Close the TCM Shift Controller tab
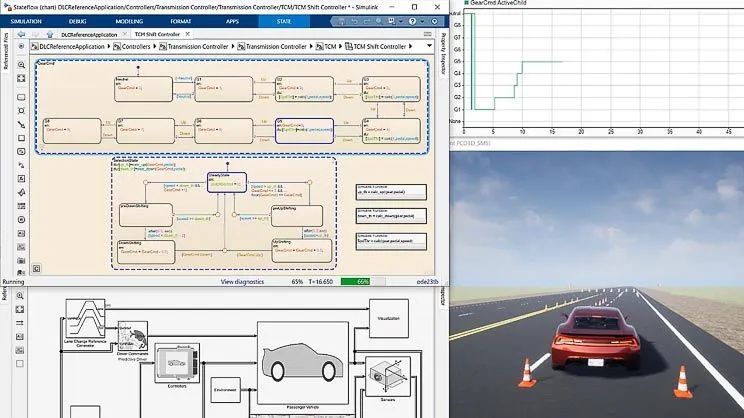 [184, 33]
